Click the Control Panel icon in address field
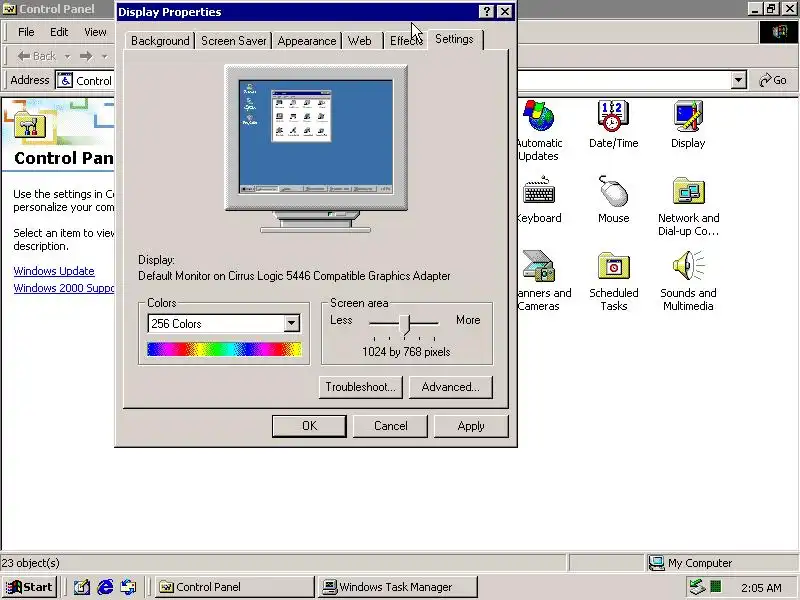This screenshot has height=600, width=800. pos(64,80)
